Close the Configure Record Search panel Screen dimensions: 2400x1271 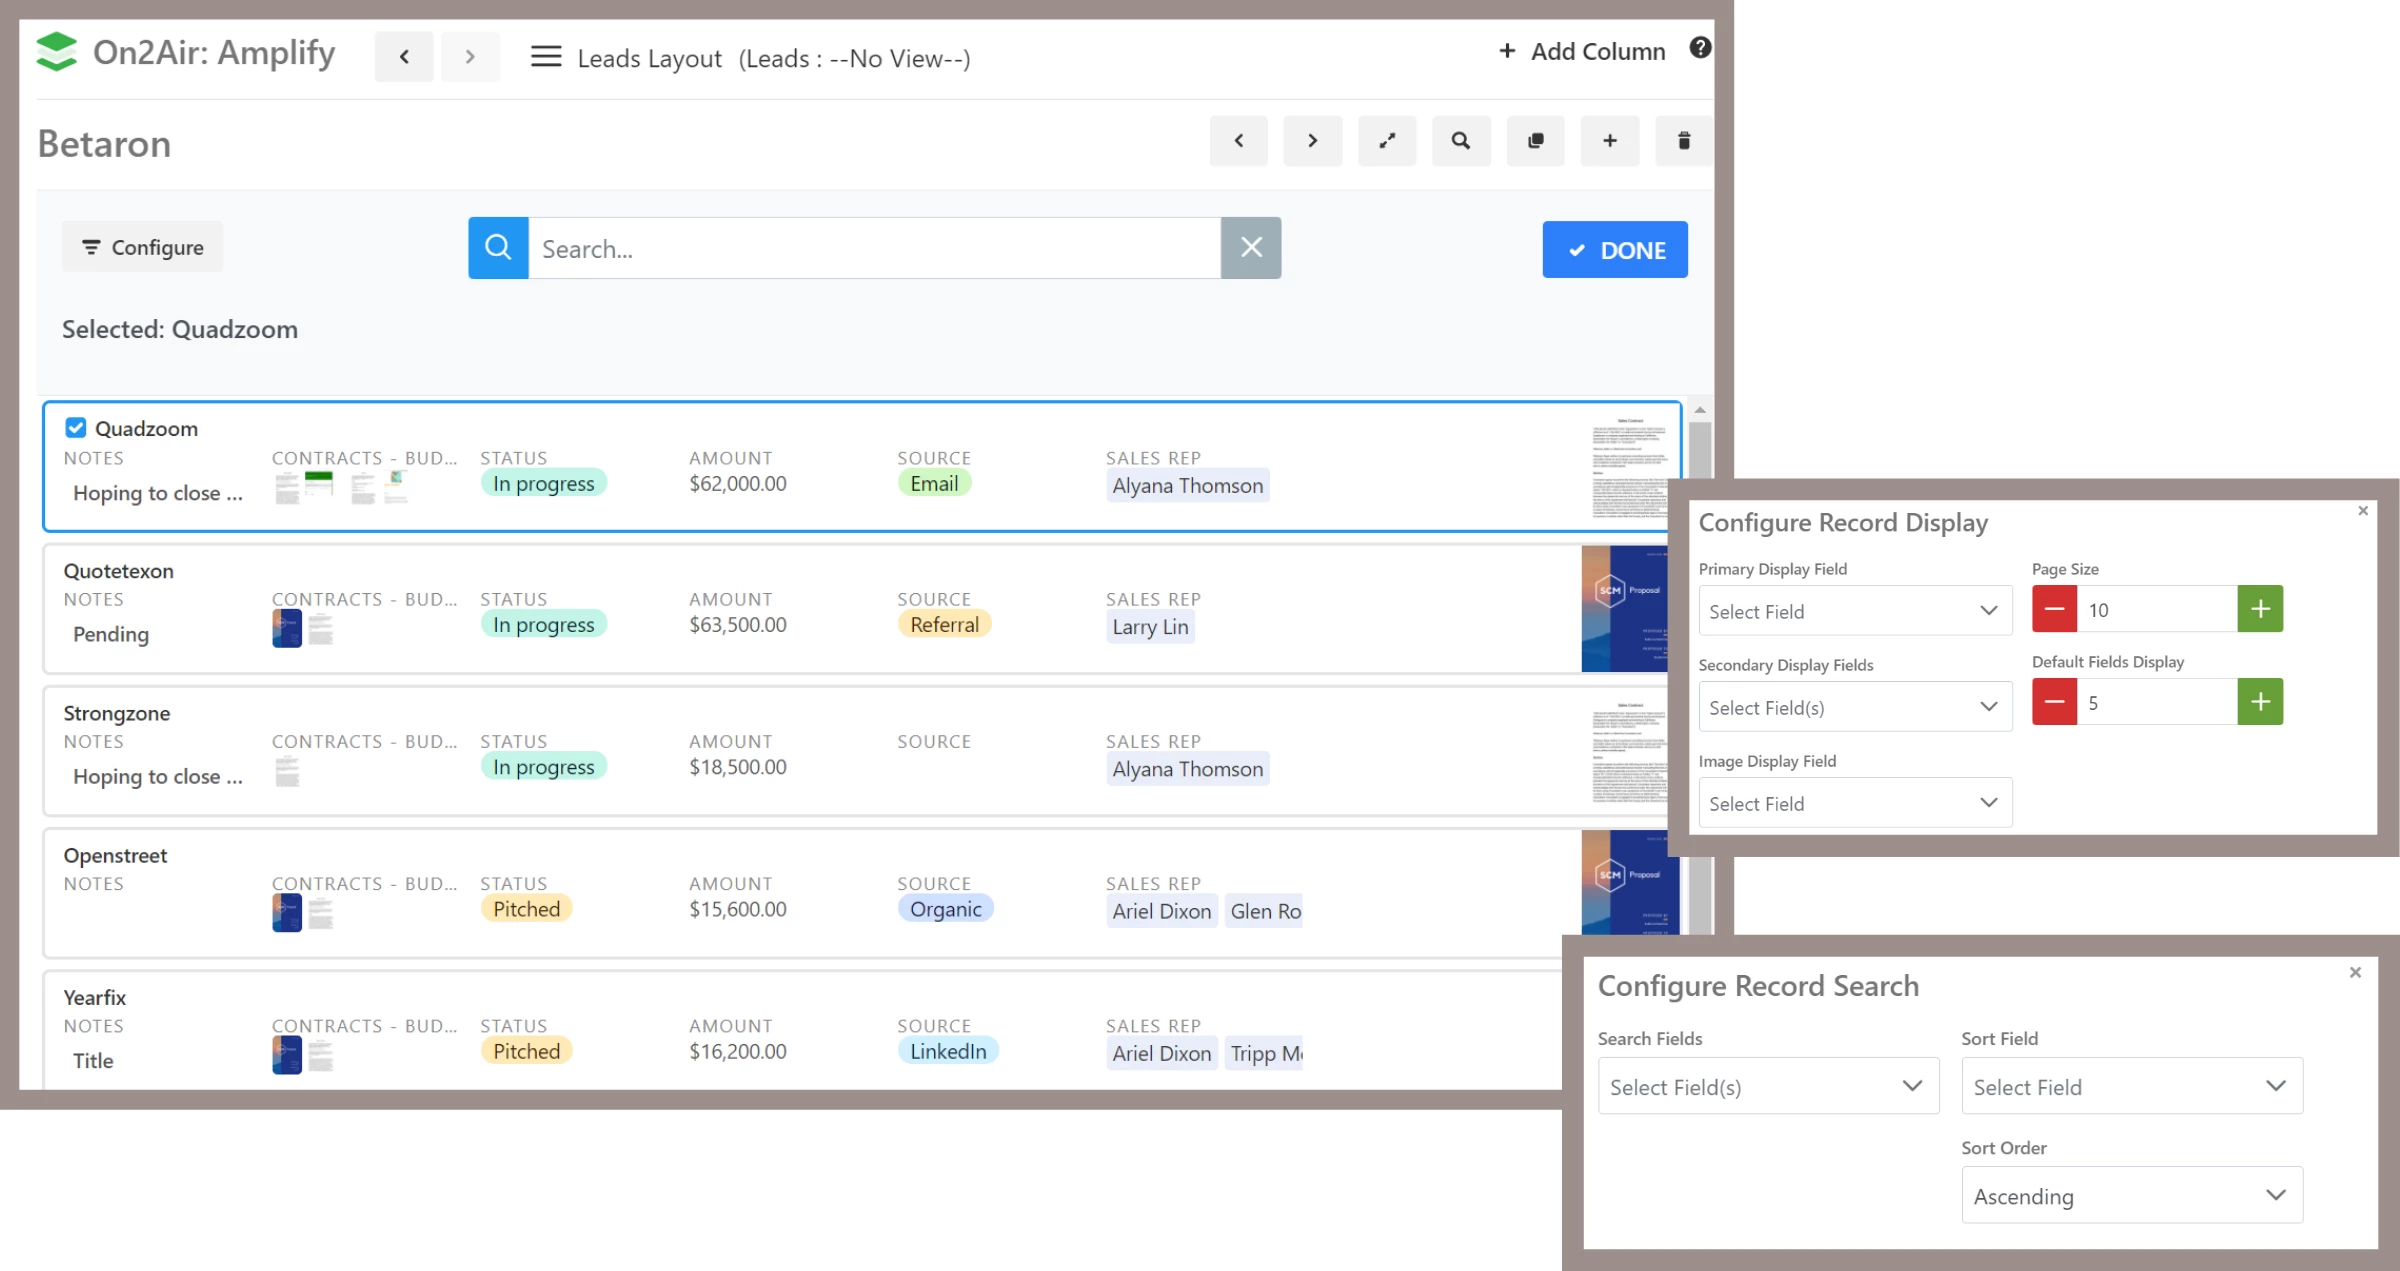pos(2355,972)
